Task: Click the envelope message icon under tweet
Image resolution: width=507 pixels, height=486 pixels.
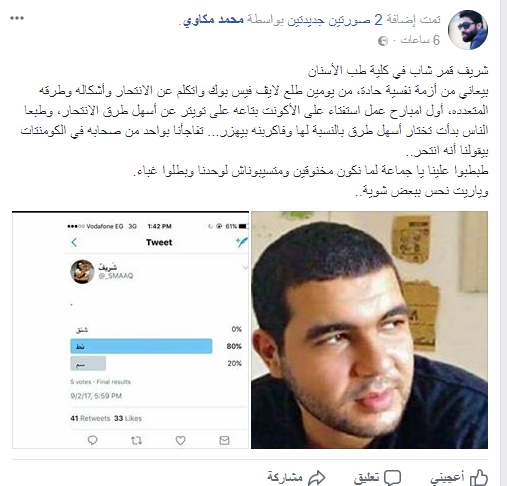Action: [x=224, y=440]
